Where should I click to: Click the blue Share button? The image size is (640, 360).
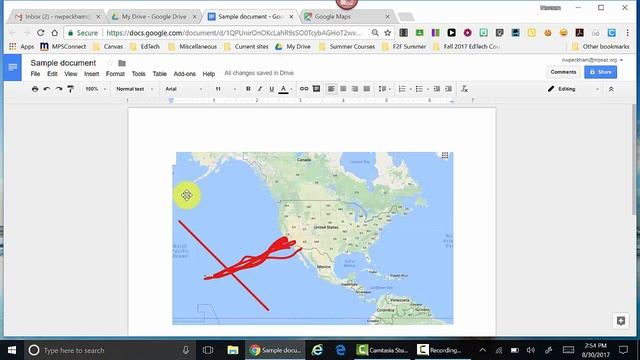600,72
